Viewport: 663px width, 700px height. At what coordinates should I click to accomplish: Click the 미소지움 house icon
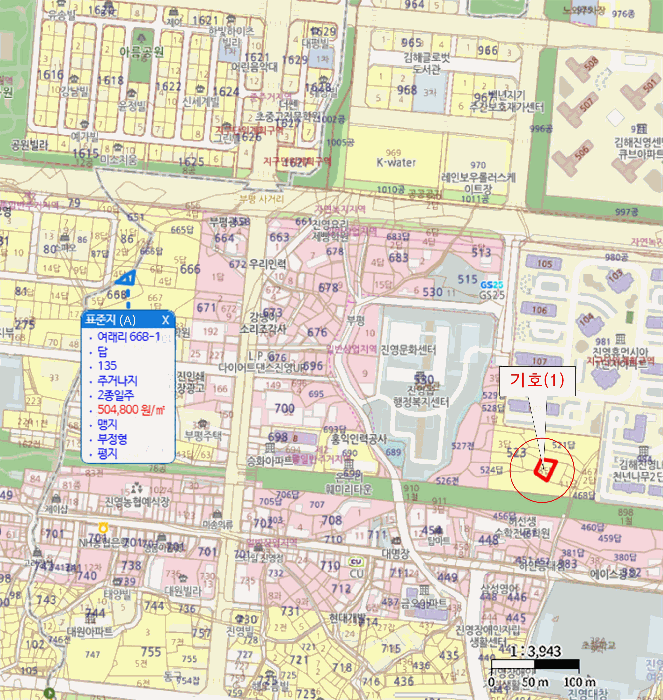pyautogui.click(x=117, y=147)
